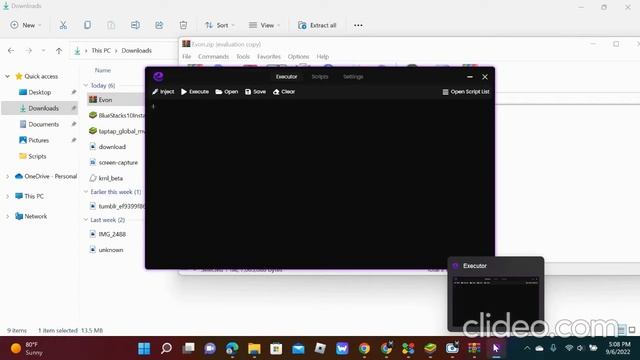Click the Extract all button

(x=317, y=25)
